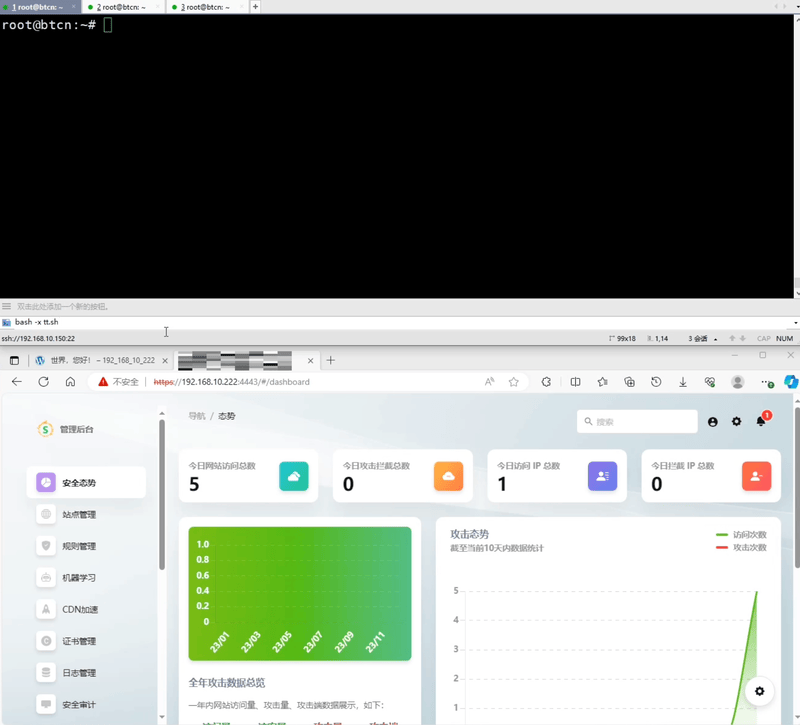Click the teal cloud icon on visits card
Viewport: 800px width, 725px height.
294,476
